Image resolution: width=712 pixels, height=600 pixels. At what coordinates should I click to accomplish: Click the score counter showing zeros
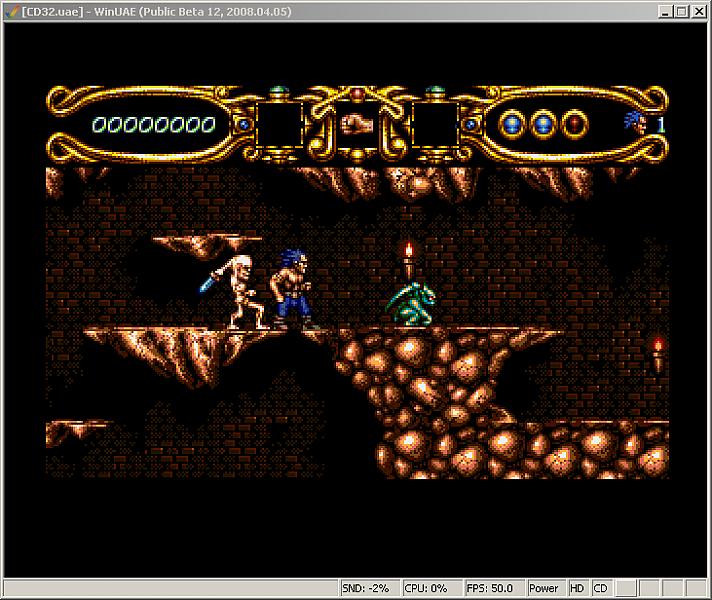coord(153,124)
